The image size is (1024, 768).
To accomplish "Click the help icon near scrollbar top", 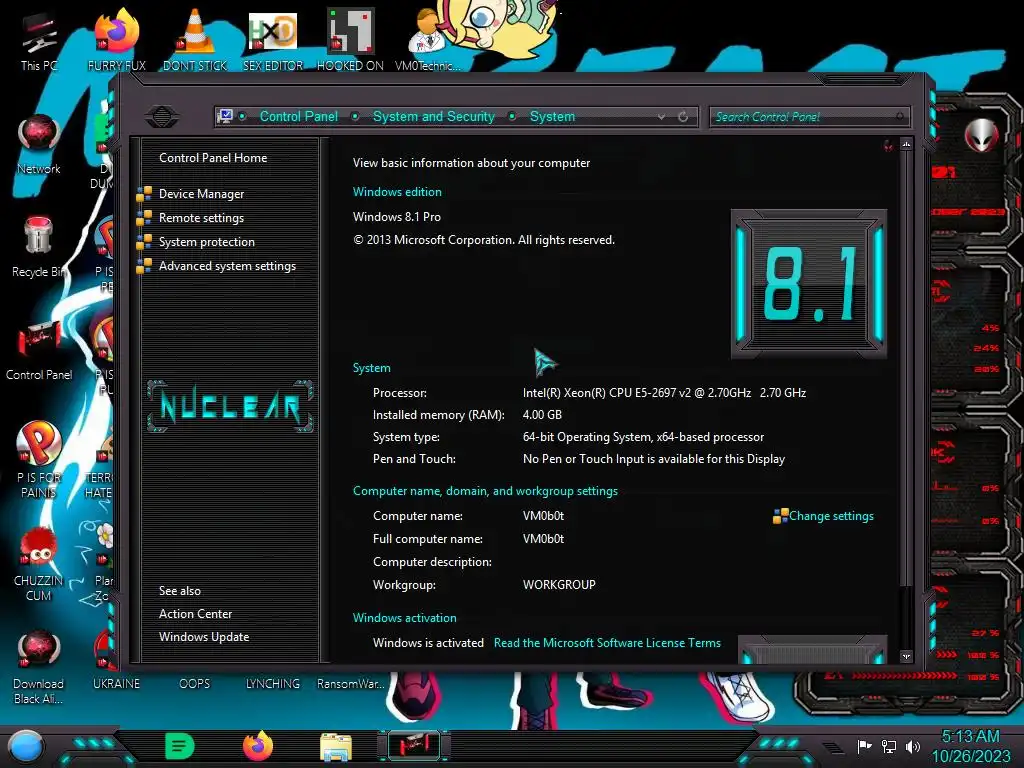I will 888,145.
